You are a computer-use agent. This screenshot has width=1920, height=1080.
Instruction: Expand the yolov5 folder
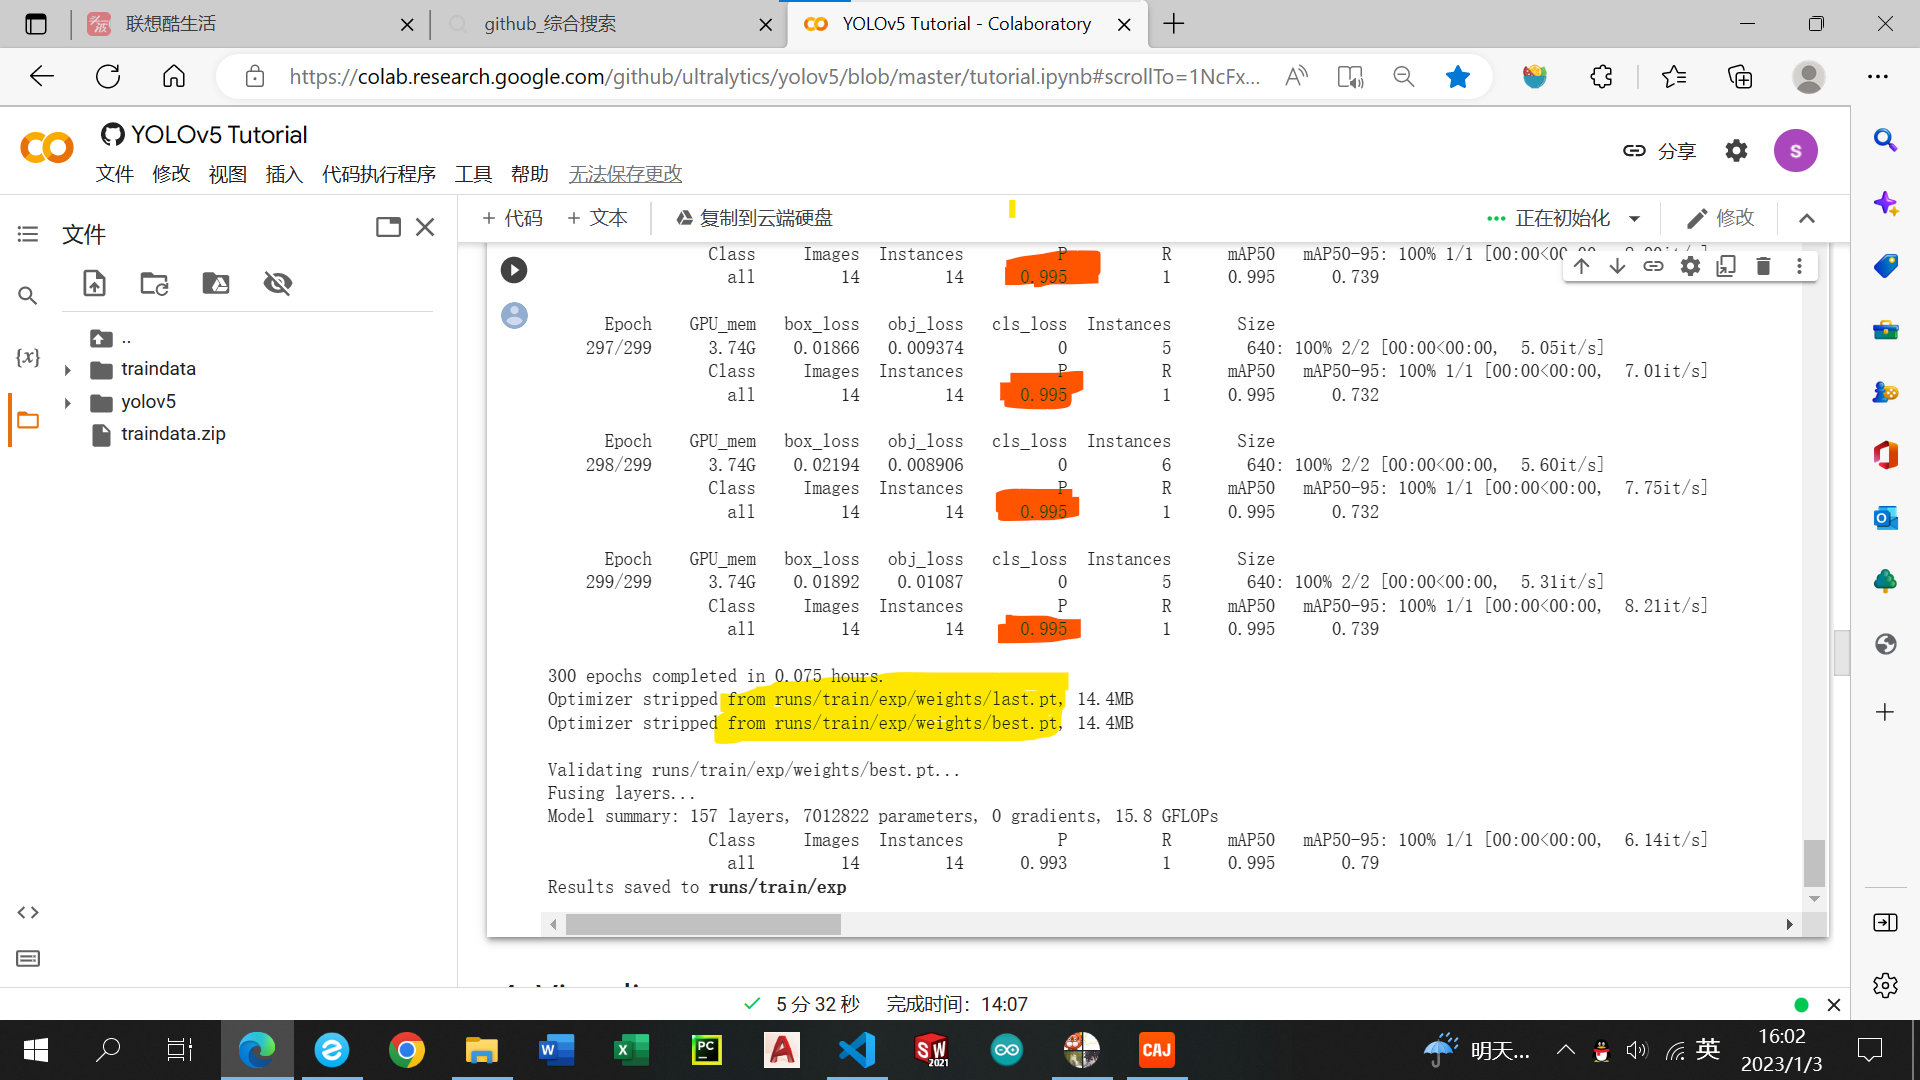pyautogui.click(x=68, y=403)
